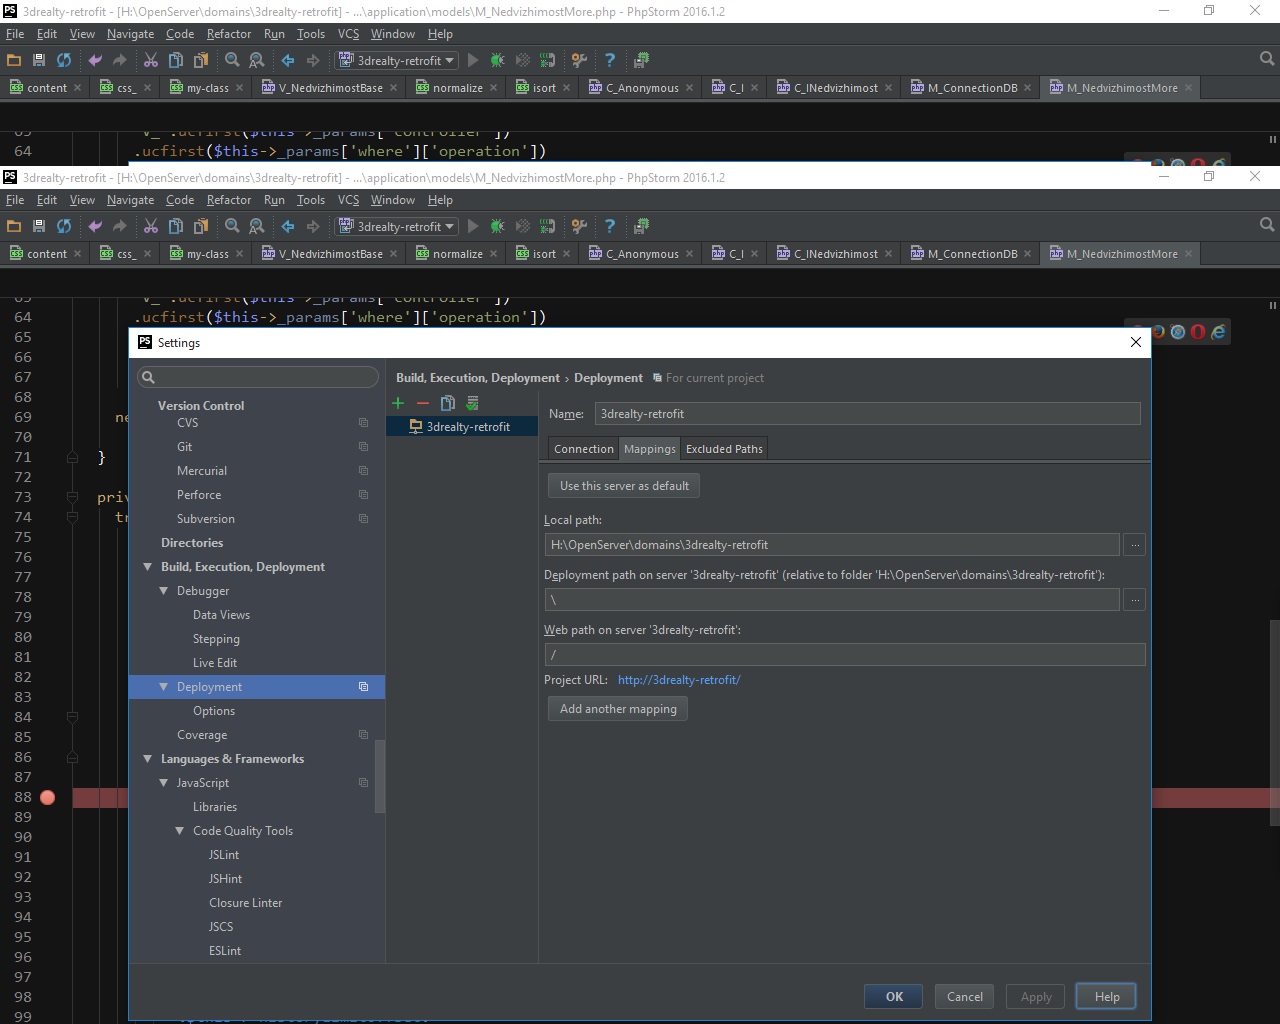Click the green plus to add server
This screenshot has width=1280, height=1024.
[398, 403]
